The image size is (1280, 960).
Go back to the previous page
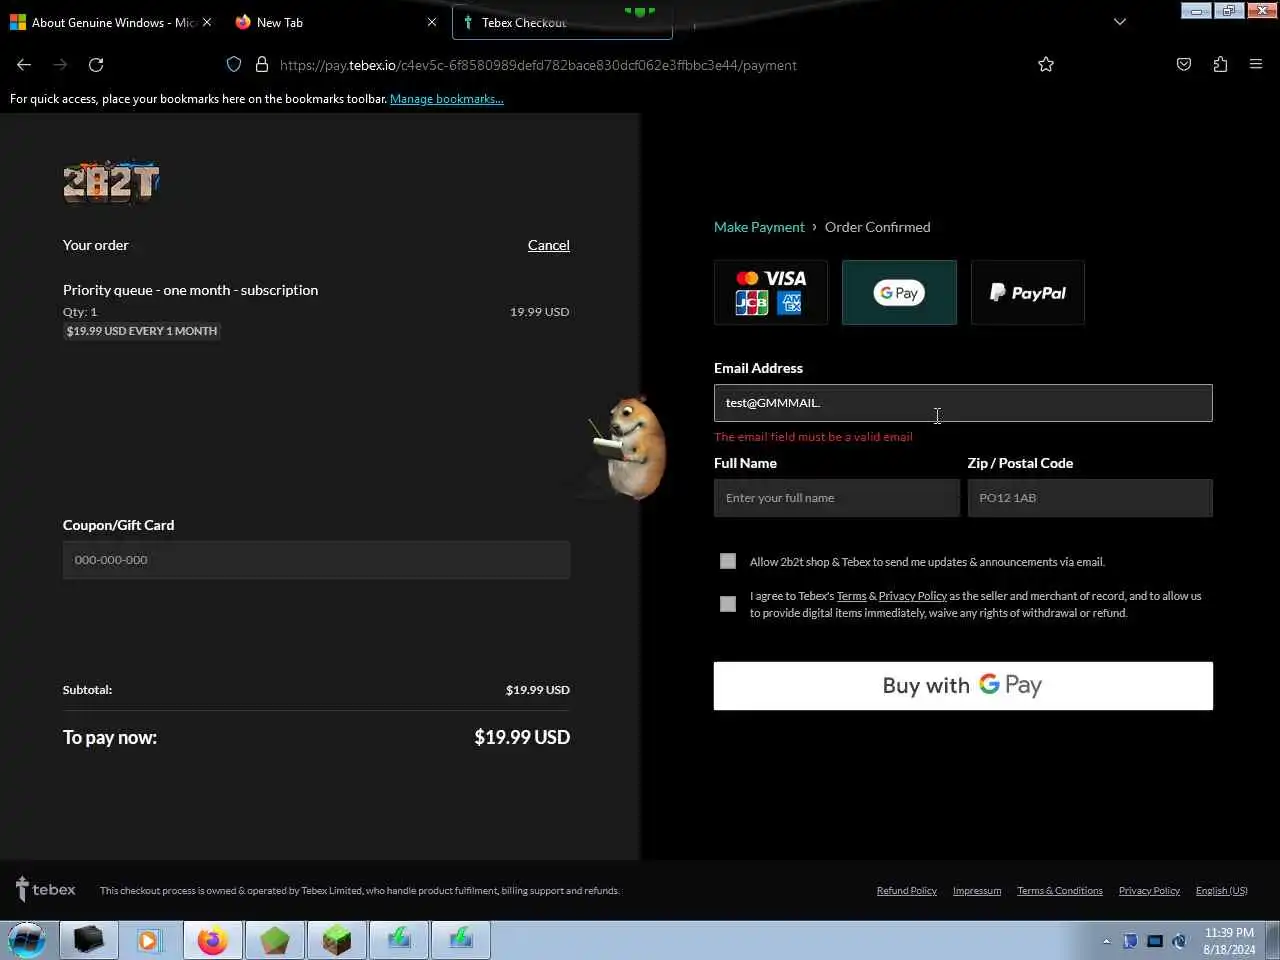tap(24, 64)
